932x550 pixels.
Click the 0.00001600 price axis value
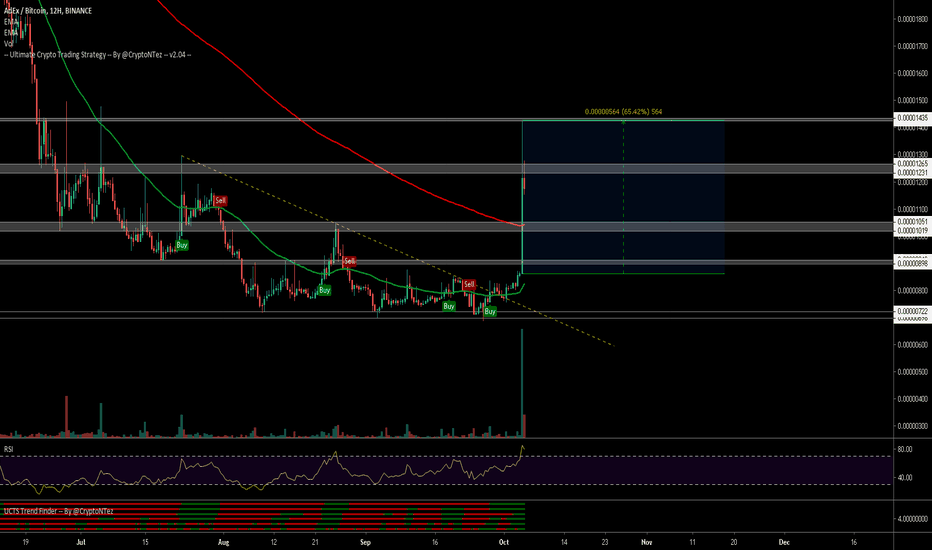(x=912, y=73)
